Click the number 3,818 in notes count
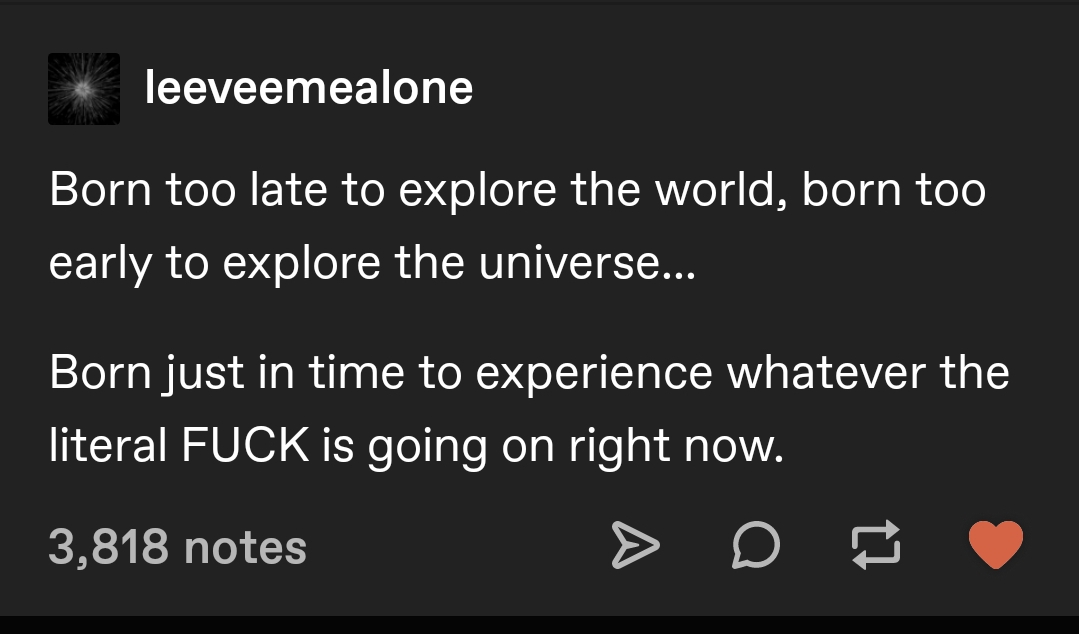Viewport: 1079px width, 634px height. click(107, 547)
